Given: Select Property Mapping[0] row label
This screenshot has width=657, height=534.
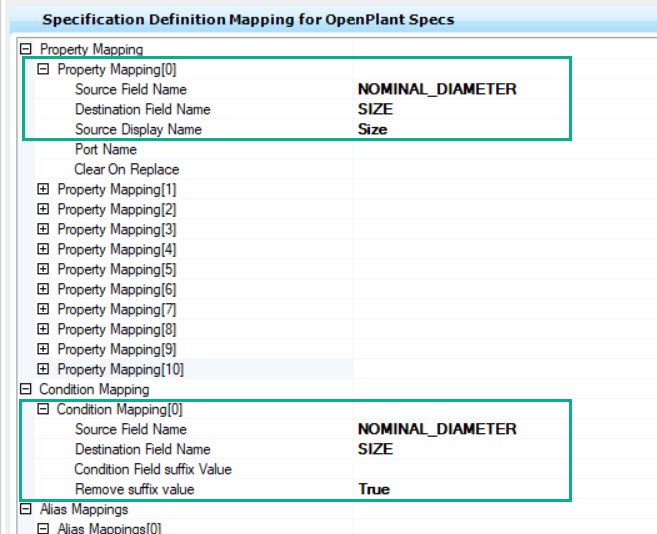Looking at the screenshot, I should click(x=116, y=70).
